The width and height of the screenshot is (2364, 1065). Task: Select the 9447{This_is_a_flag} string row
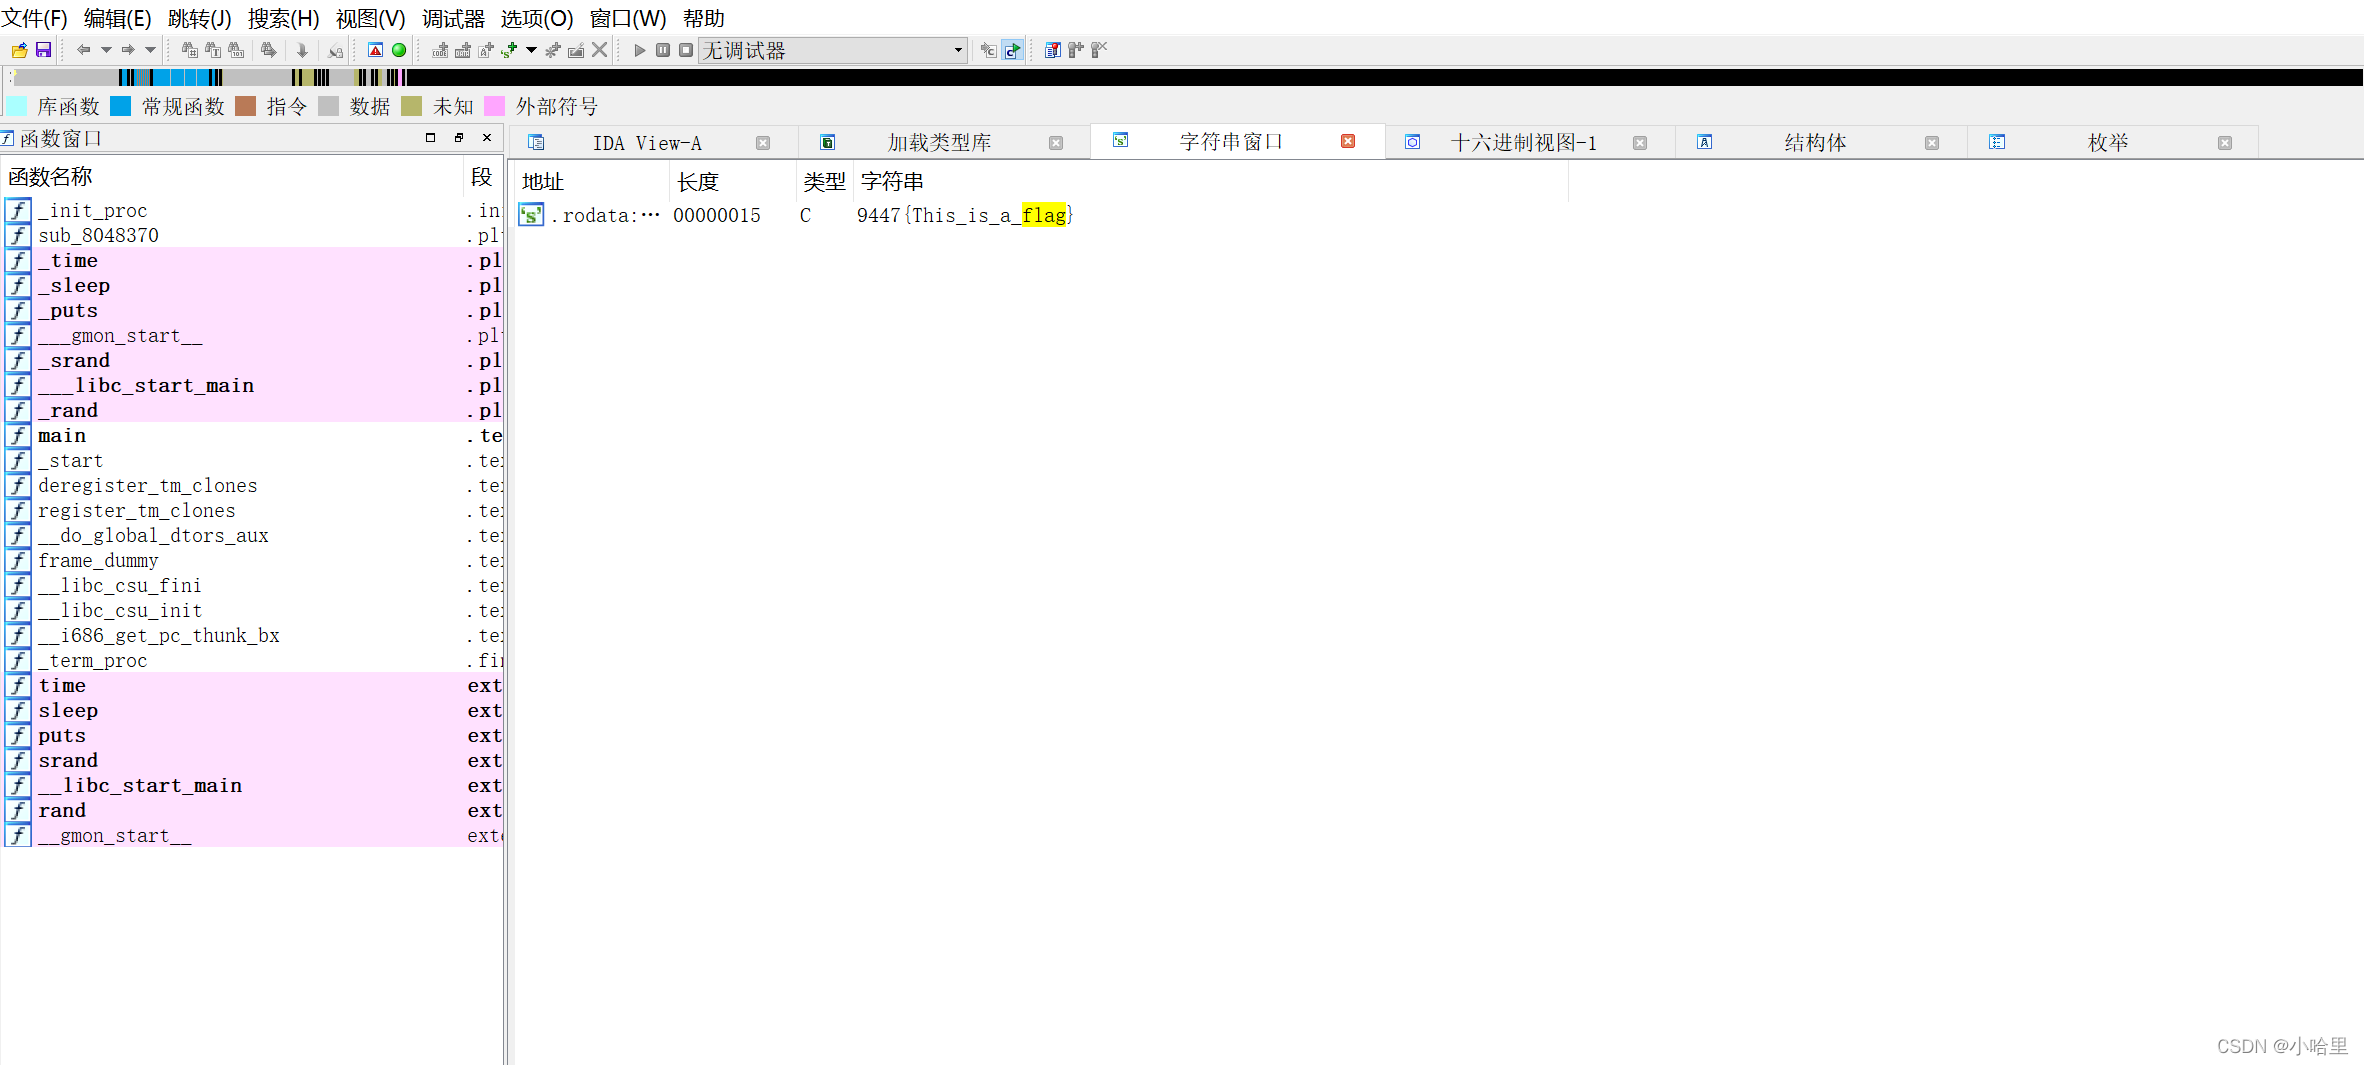click(x=1042, y=215)
